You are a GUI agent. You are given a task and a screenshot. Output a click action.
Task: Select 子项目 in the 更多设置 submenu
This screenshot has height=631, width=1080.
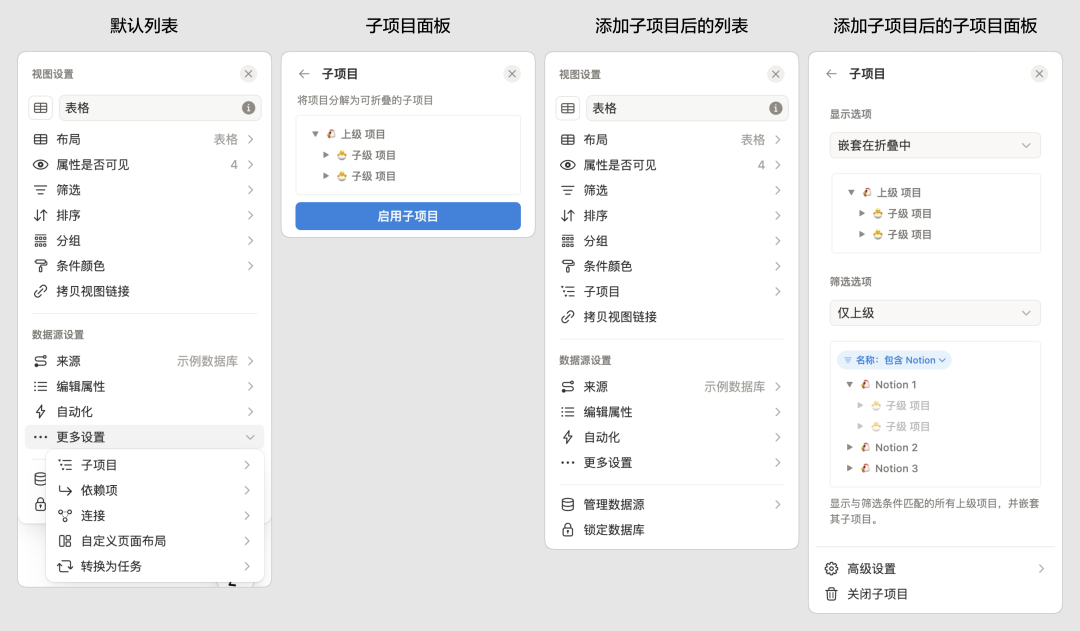100,465
